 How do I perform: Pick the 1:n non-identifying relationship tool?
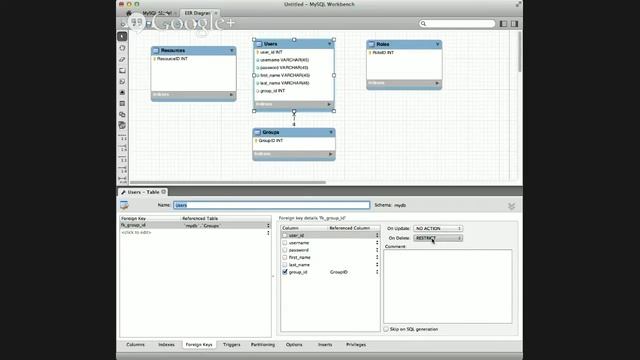coord(122,148)
